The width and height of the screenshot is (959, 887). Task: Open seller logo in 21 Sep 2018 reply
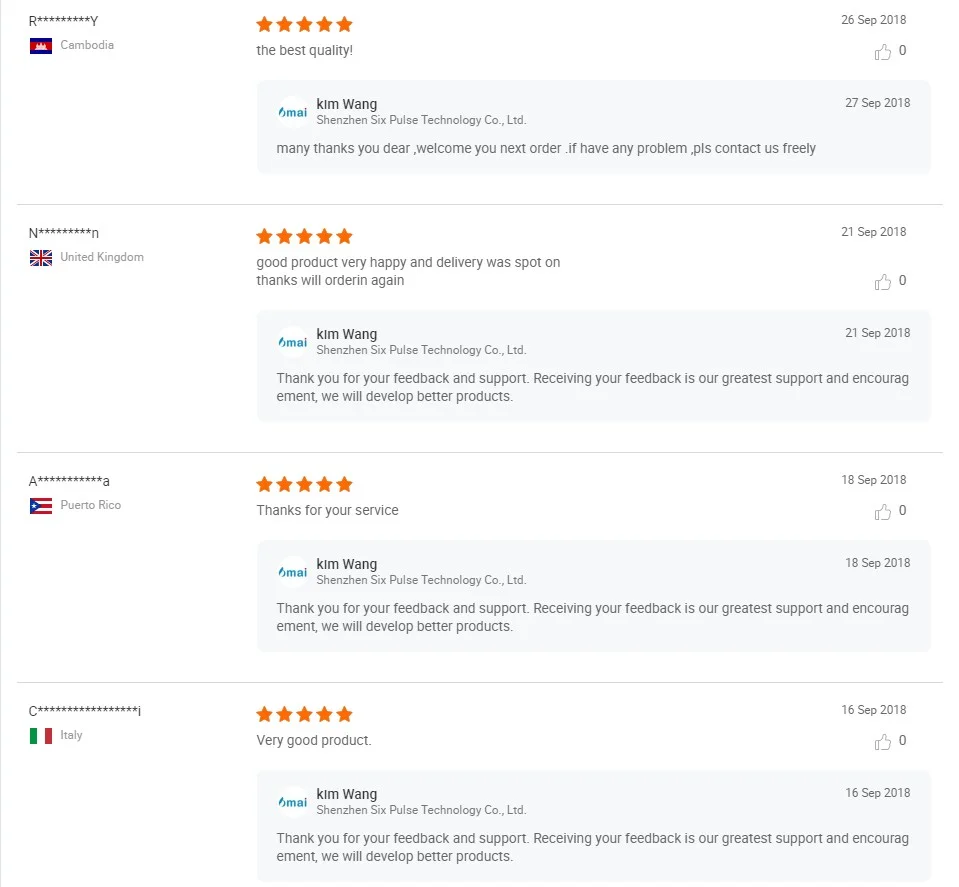(x=293, y=342)
